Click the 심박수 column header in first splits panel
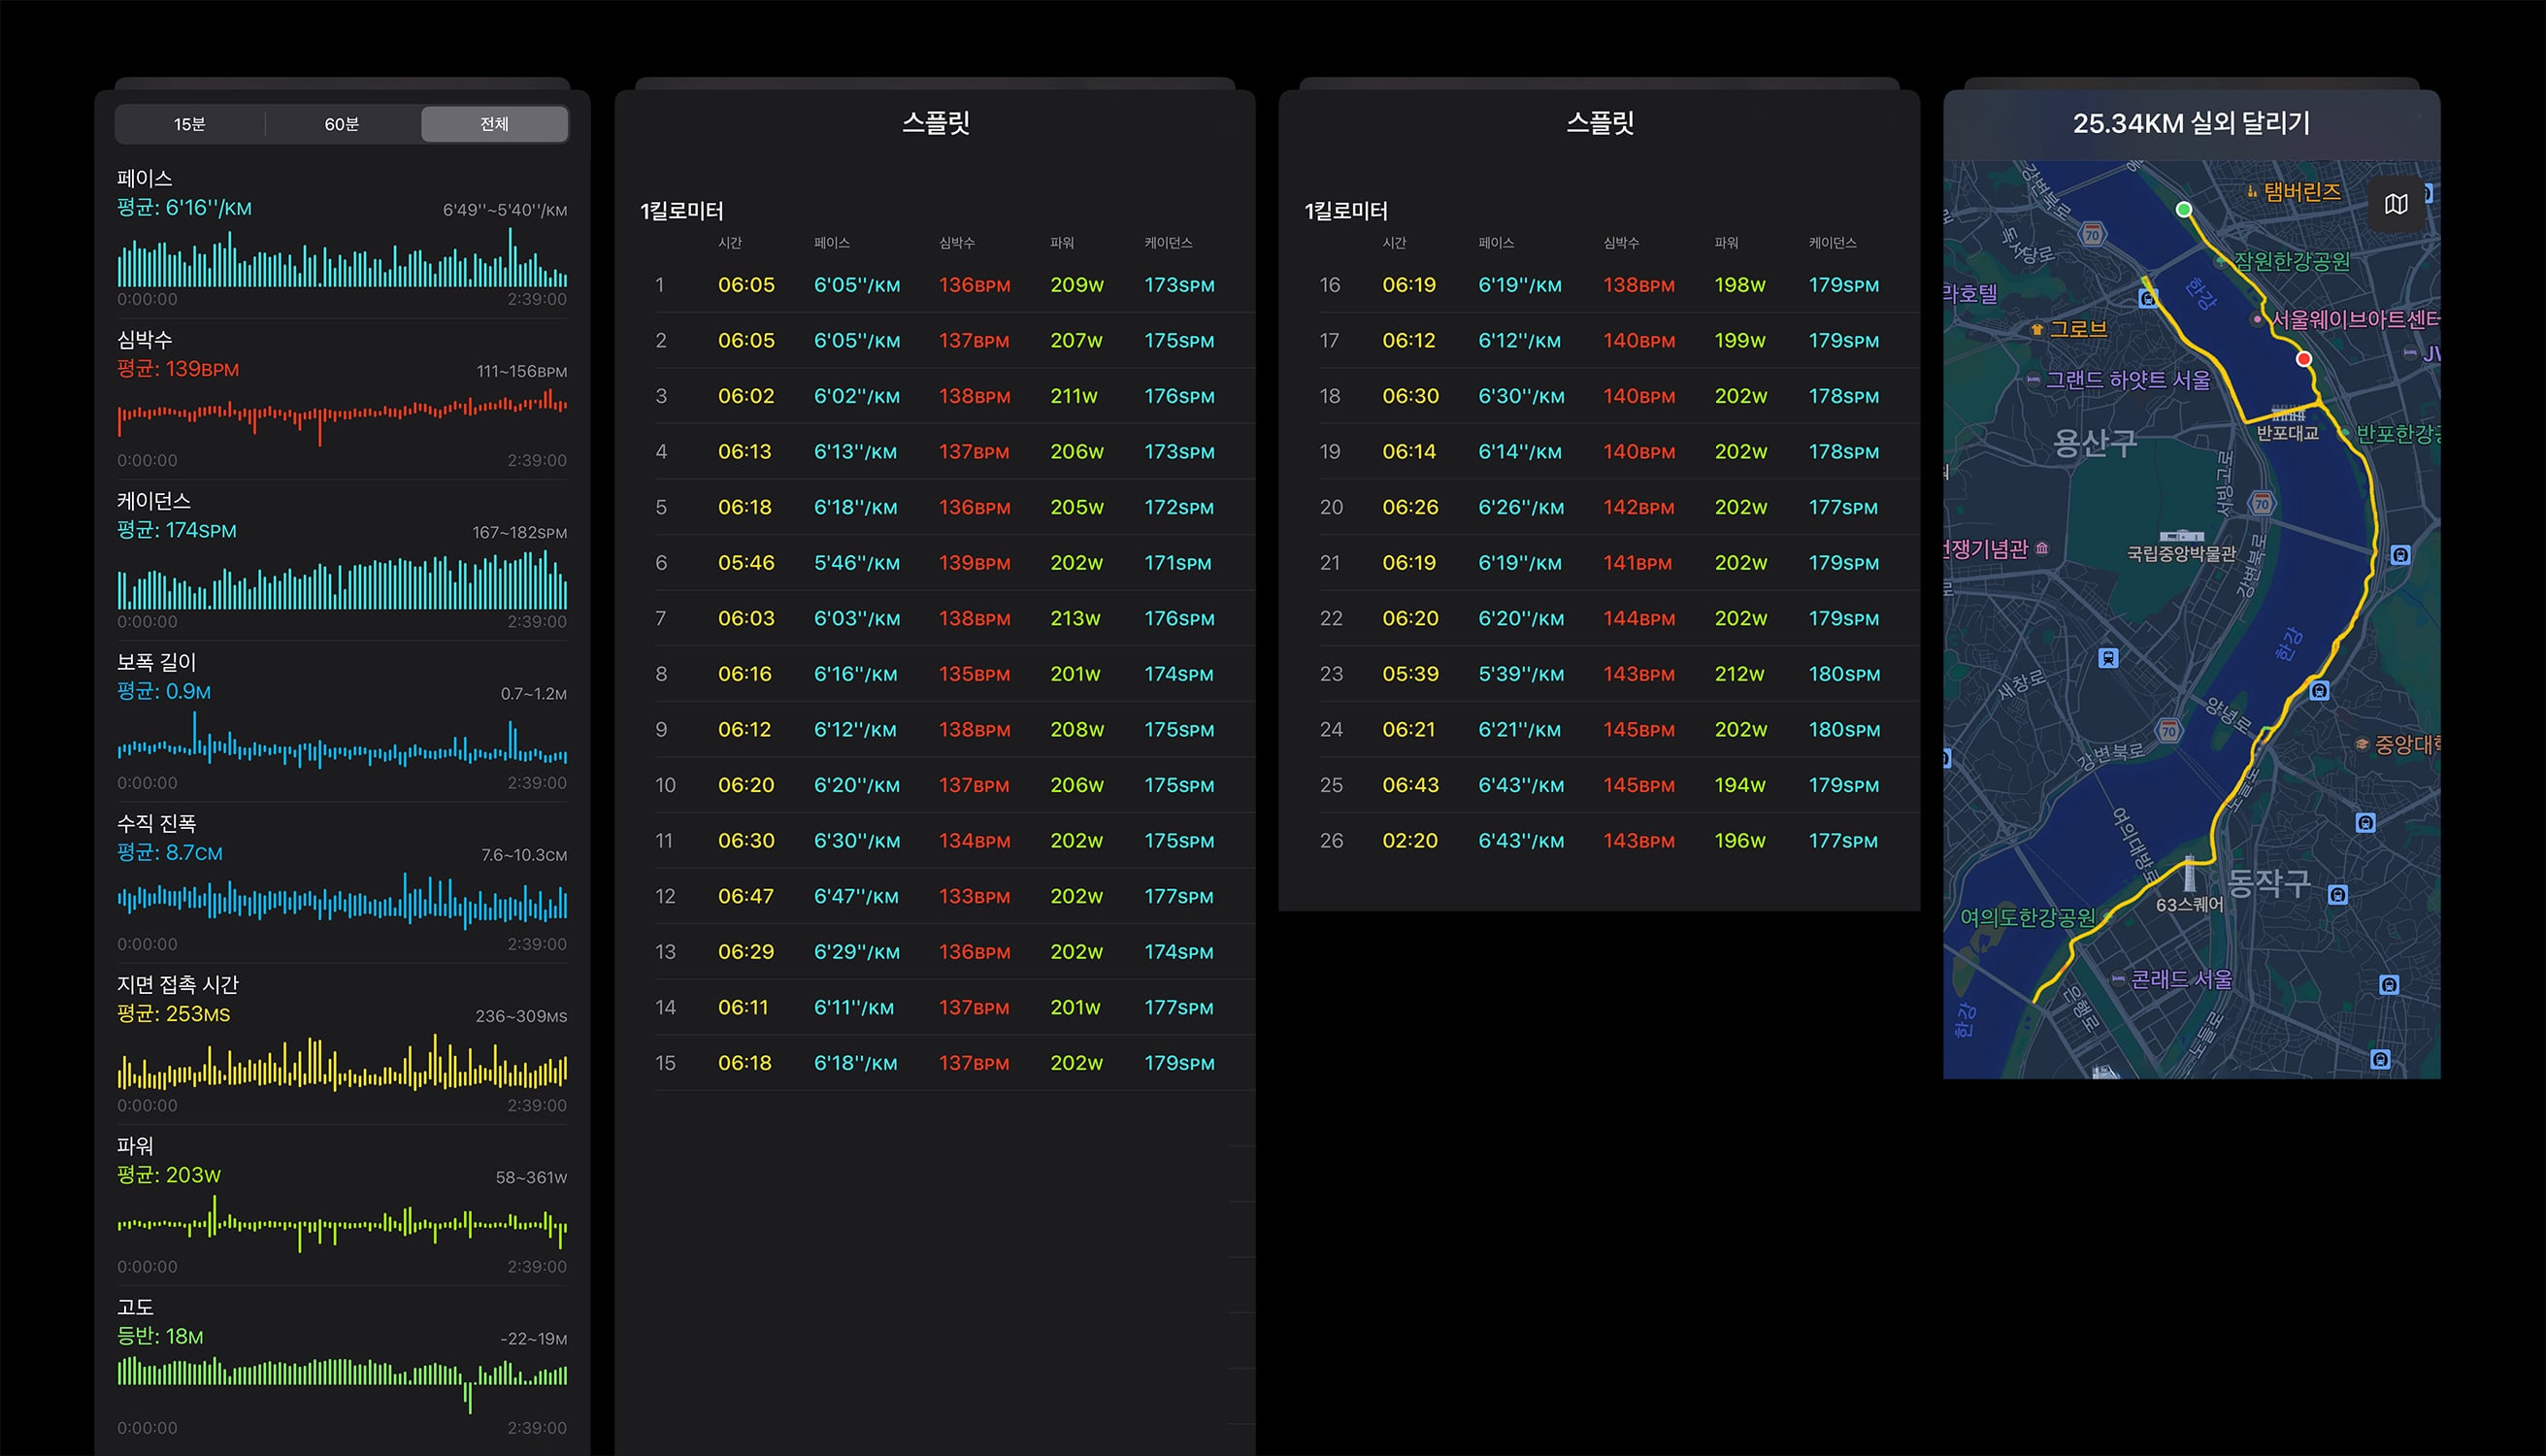Image resolution: width=2546 pixels, height=1456 pixels. click(x=956, y=243)
